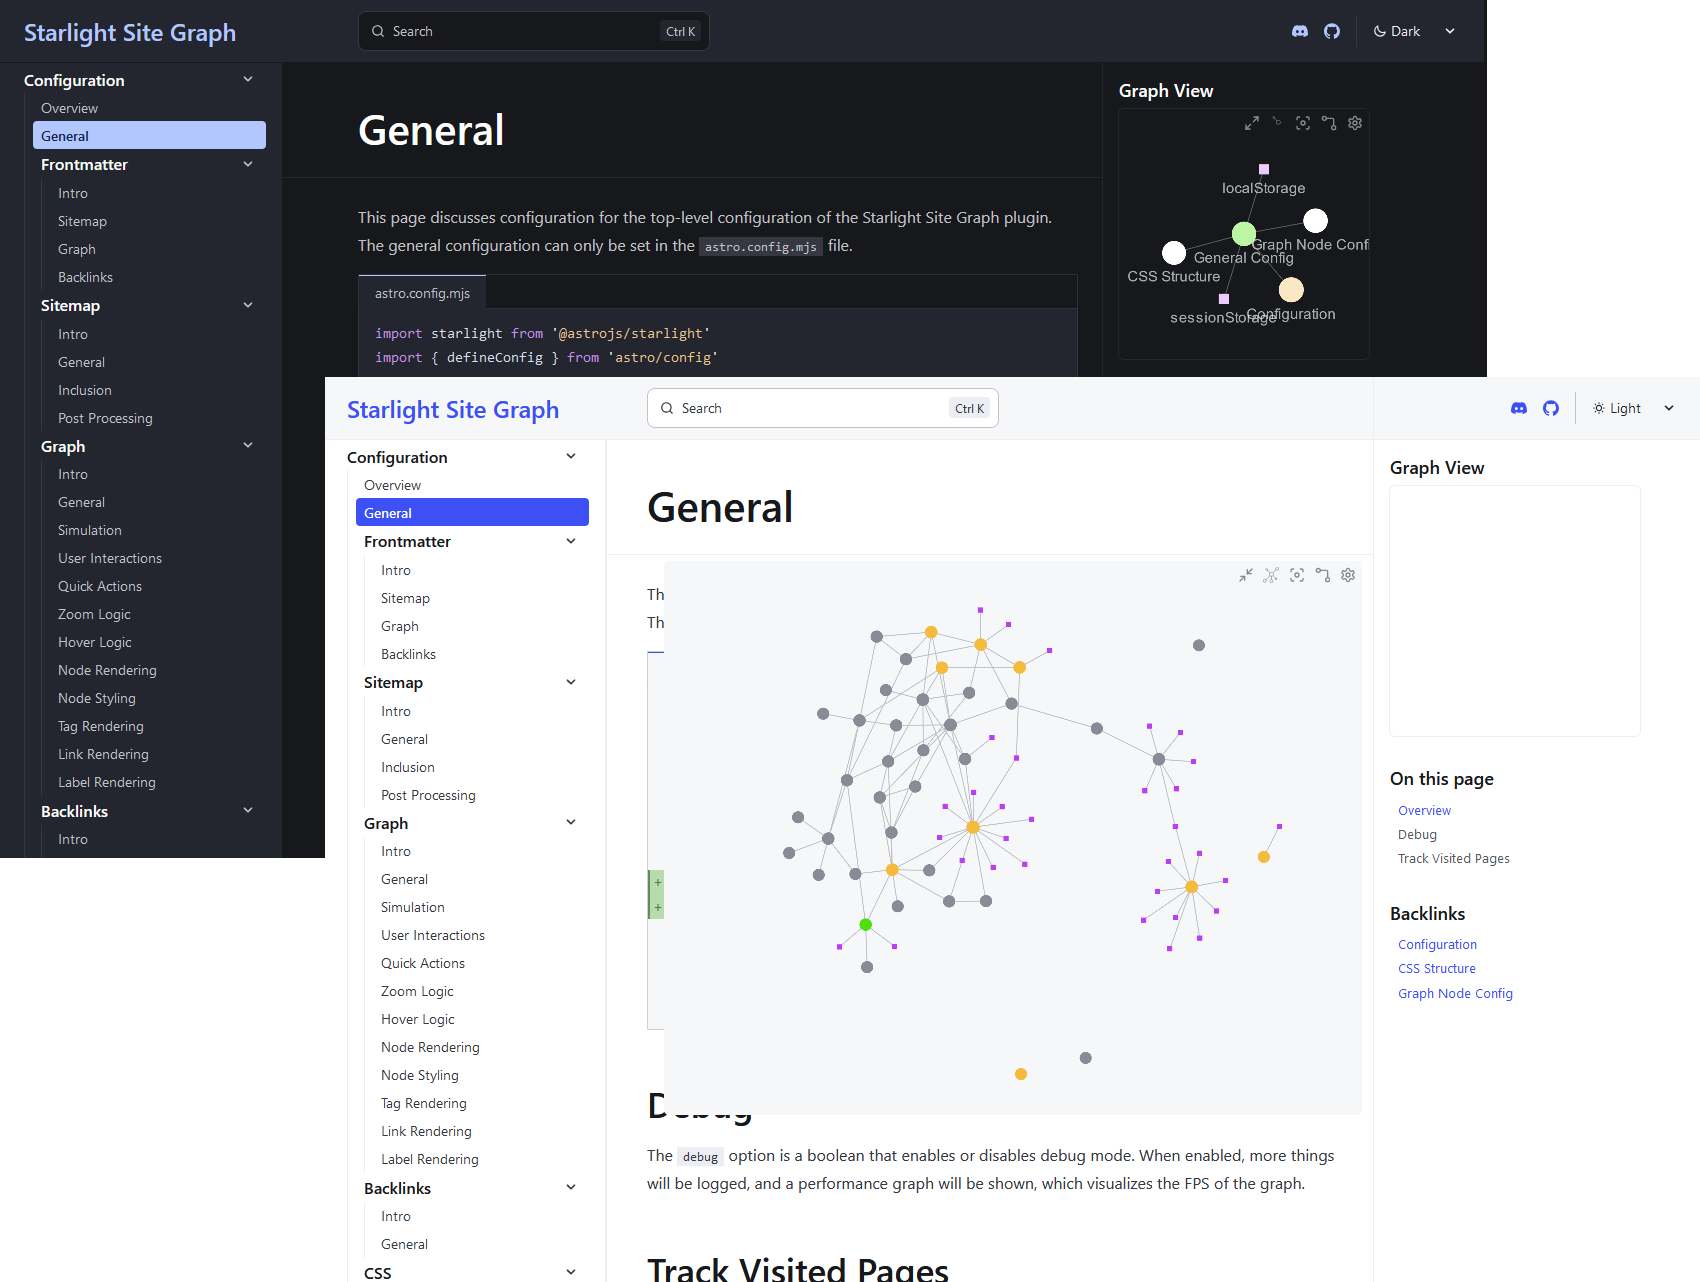Image resolution: width=1700 pixels, height=1282 pixels.
Task: Collapse Backlinks group in dark sidebar
Action: point(248,811)
